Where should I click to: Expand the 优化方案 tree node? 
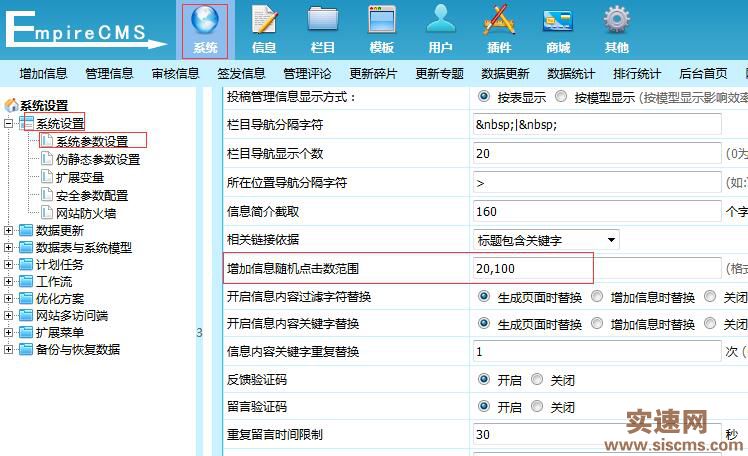point(8,298)
